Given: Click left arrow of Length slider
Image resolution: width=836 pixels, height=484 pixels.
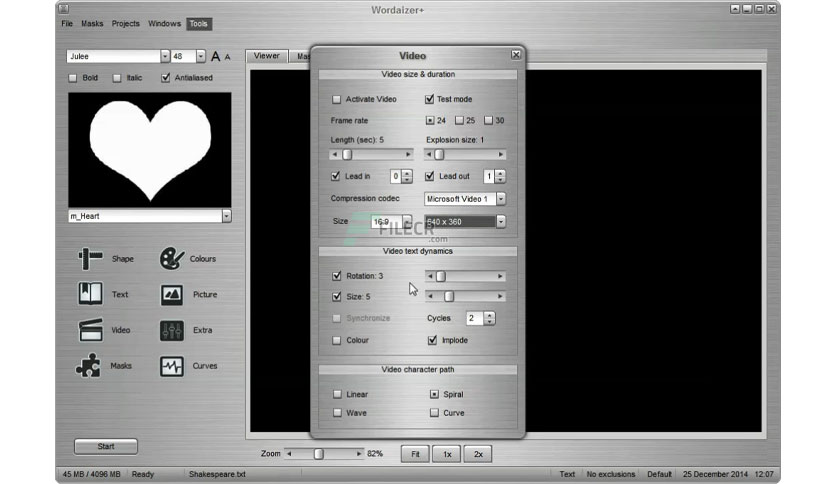Looking at the screenshot, I should (x=334, y=155).
